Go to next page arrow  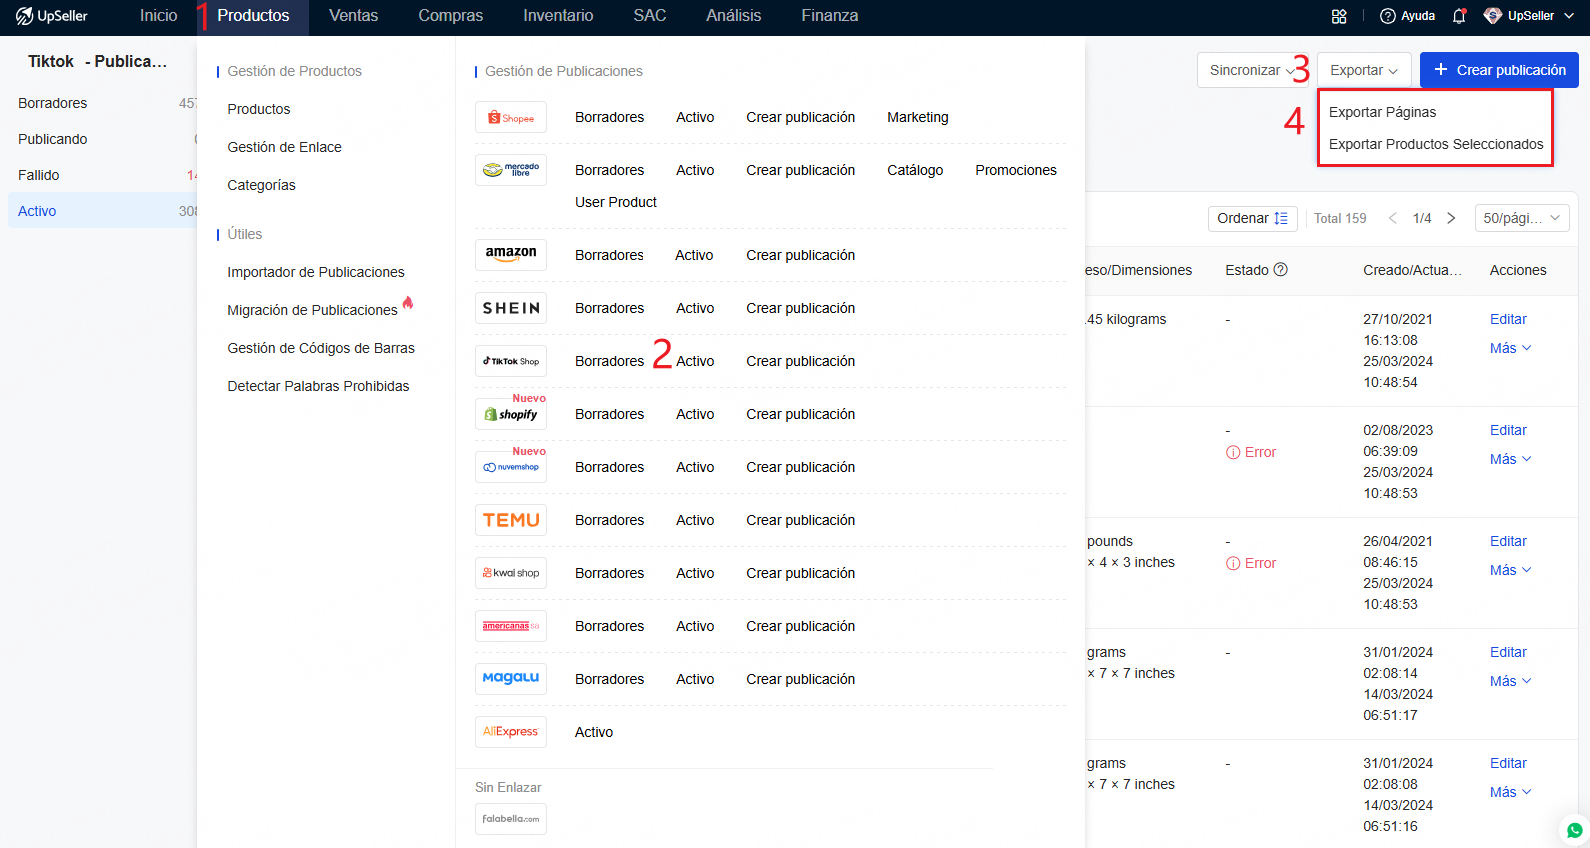coord(1451,218)
